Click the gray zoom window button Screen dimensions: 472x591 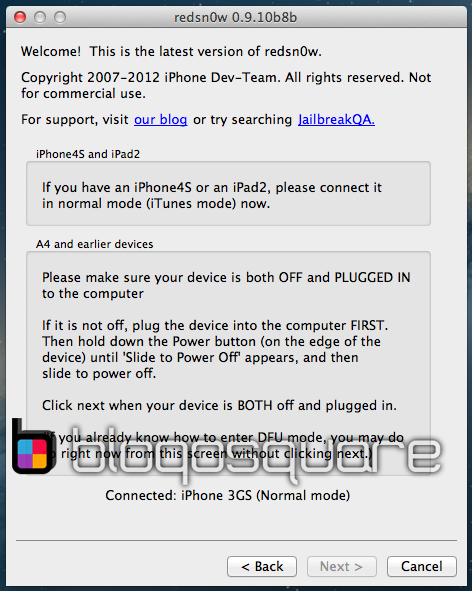coord(60,17)
